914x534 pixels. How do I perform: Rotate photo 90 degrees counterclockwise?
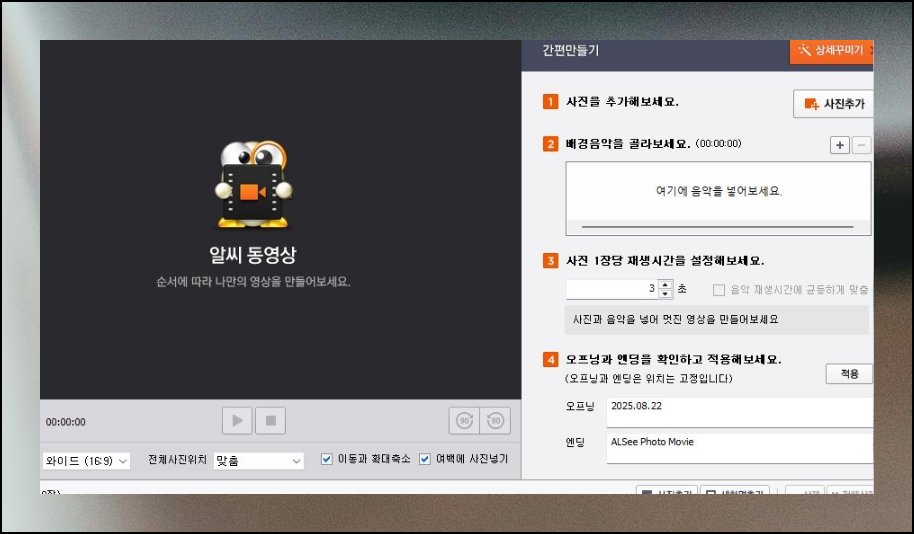click(x=495, y=420)
